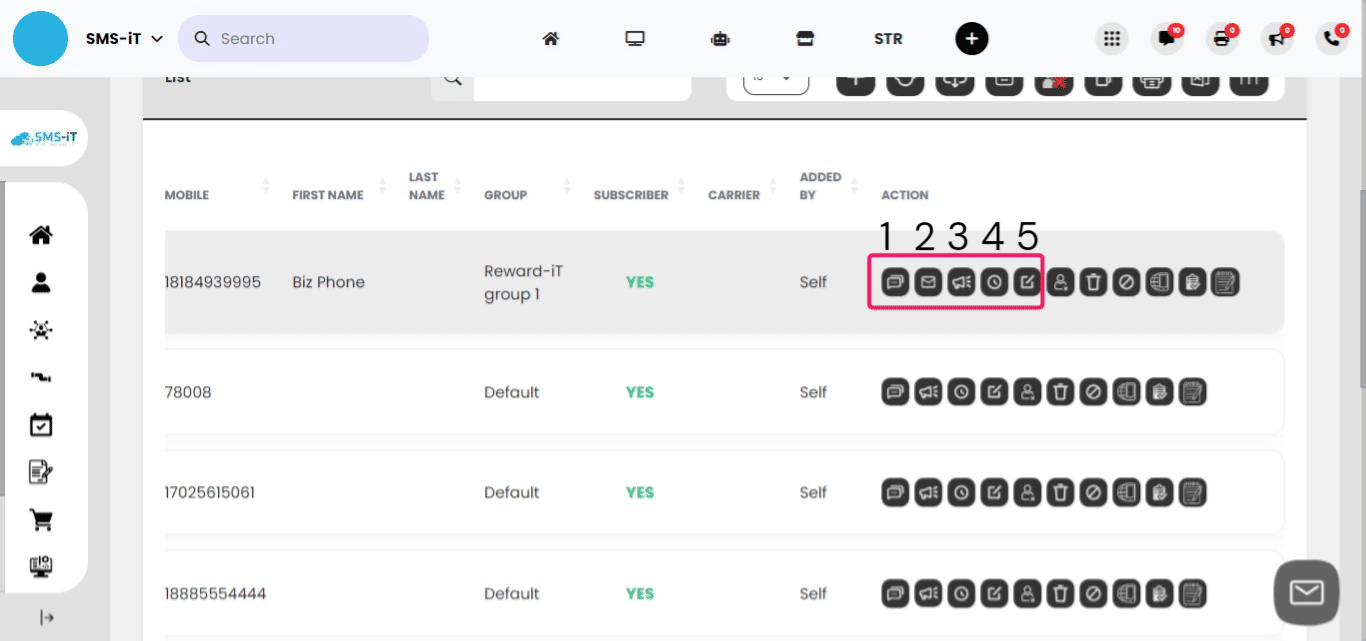Delete the Biz Phone contact
This screenshot has width=1366, height=641.
(x=1093, y=283)
